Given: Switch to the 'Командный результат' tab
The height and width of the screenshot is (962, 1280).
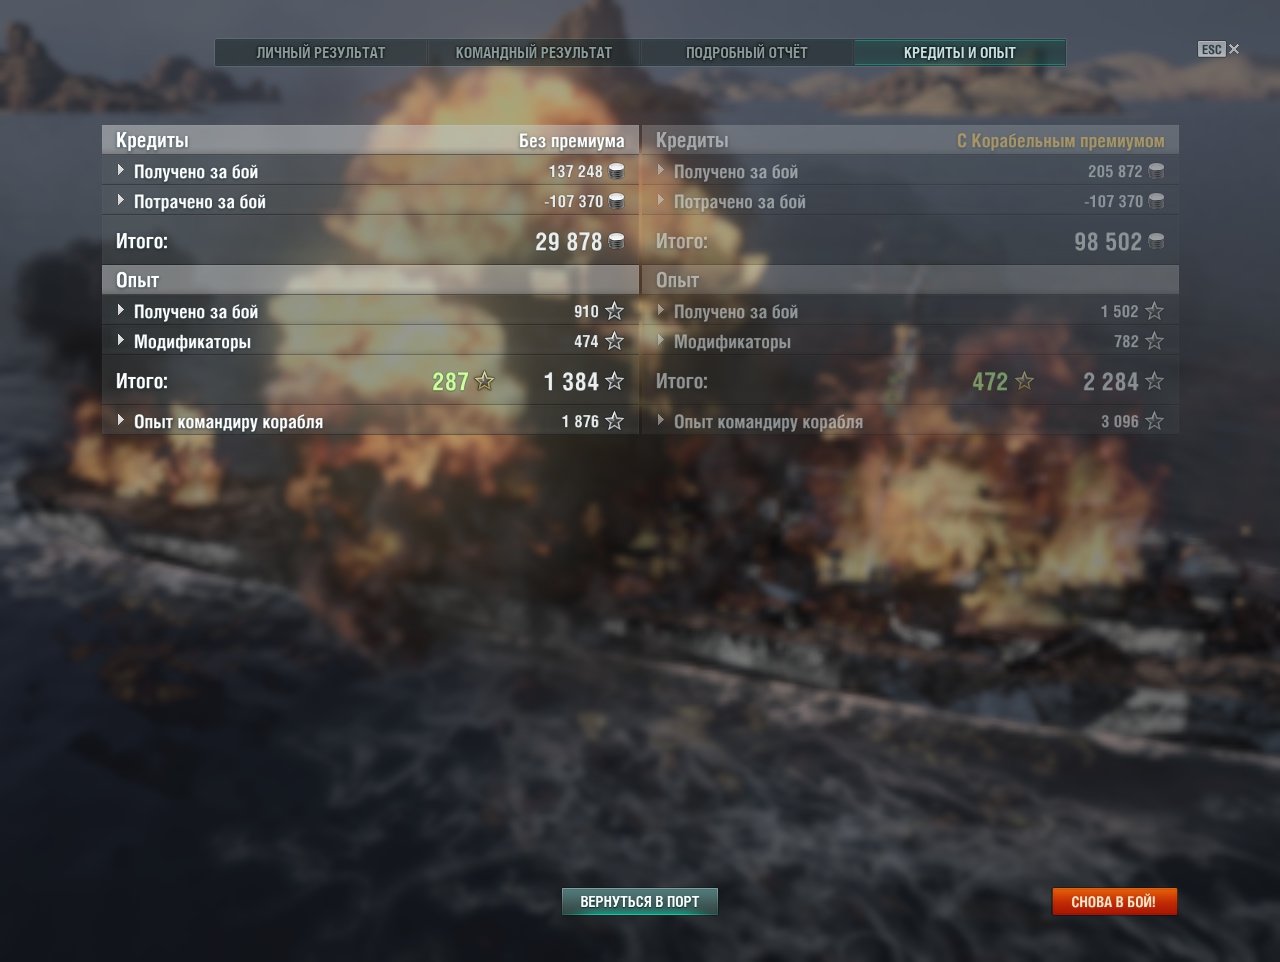Looking at the screenshot, I should click(x=533, y=52).
